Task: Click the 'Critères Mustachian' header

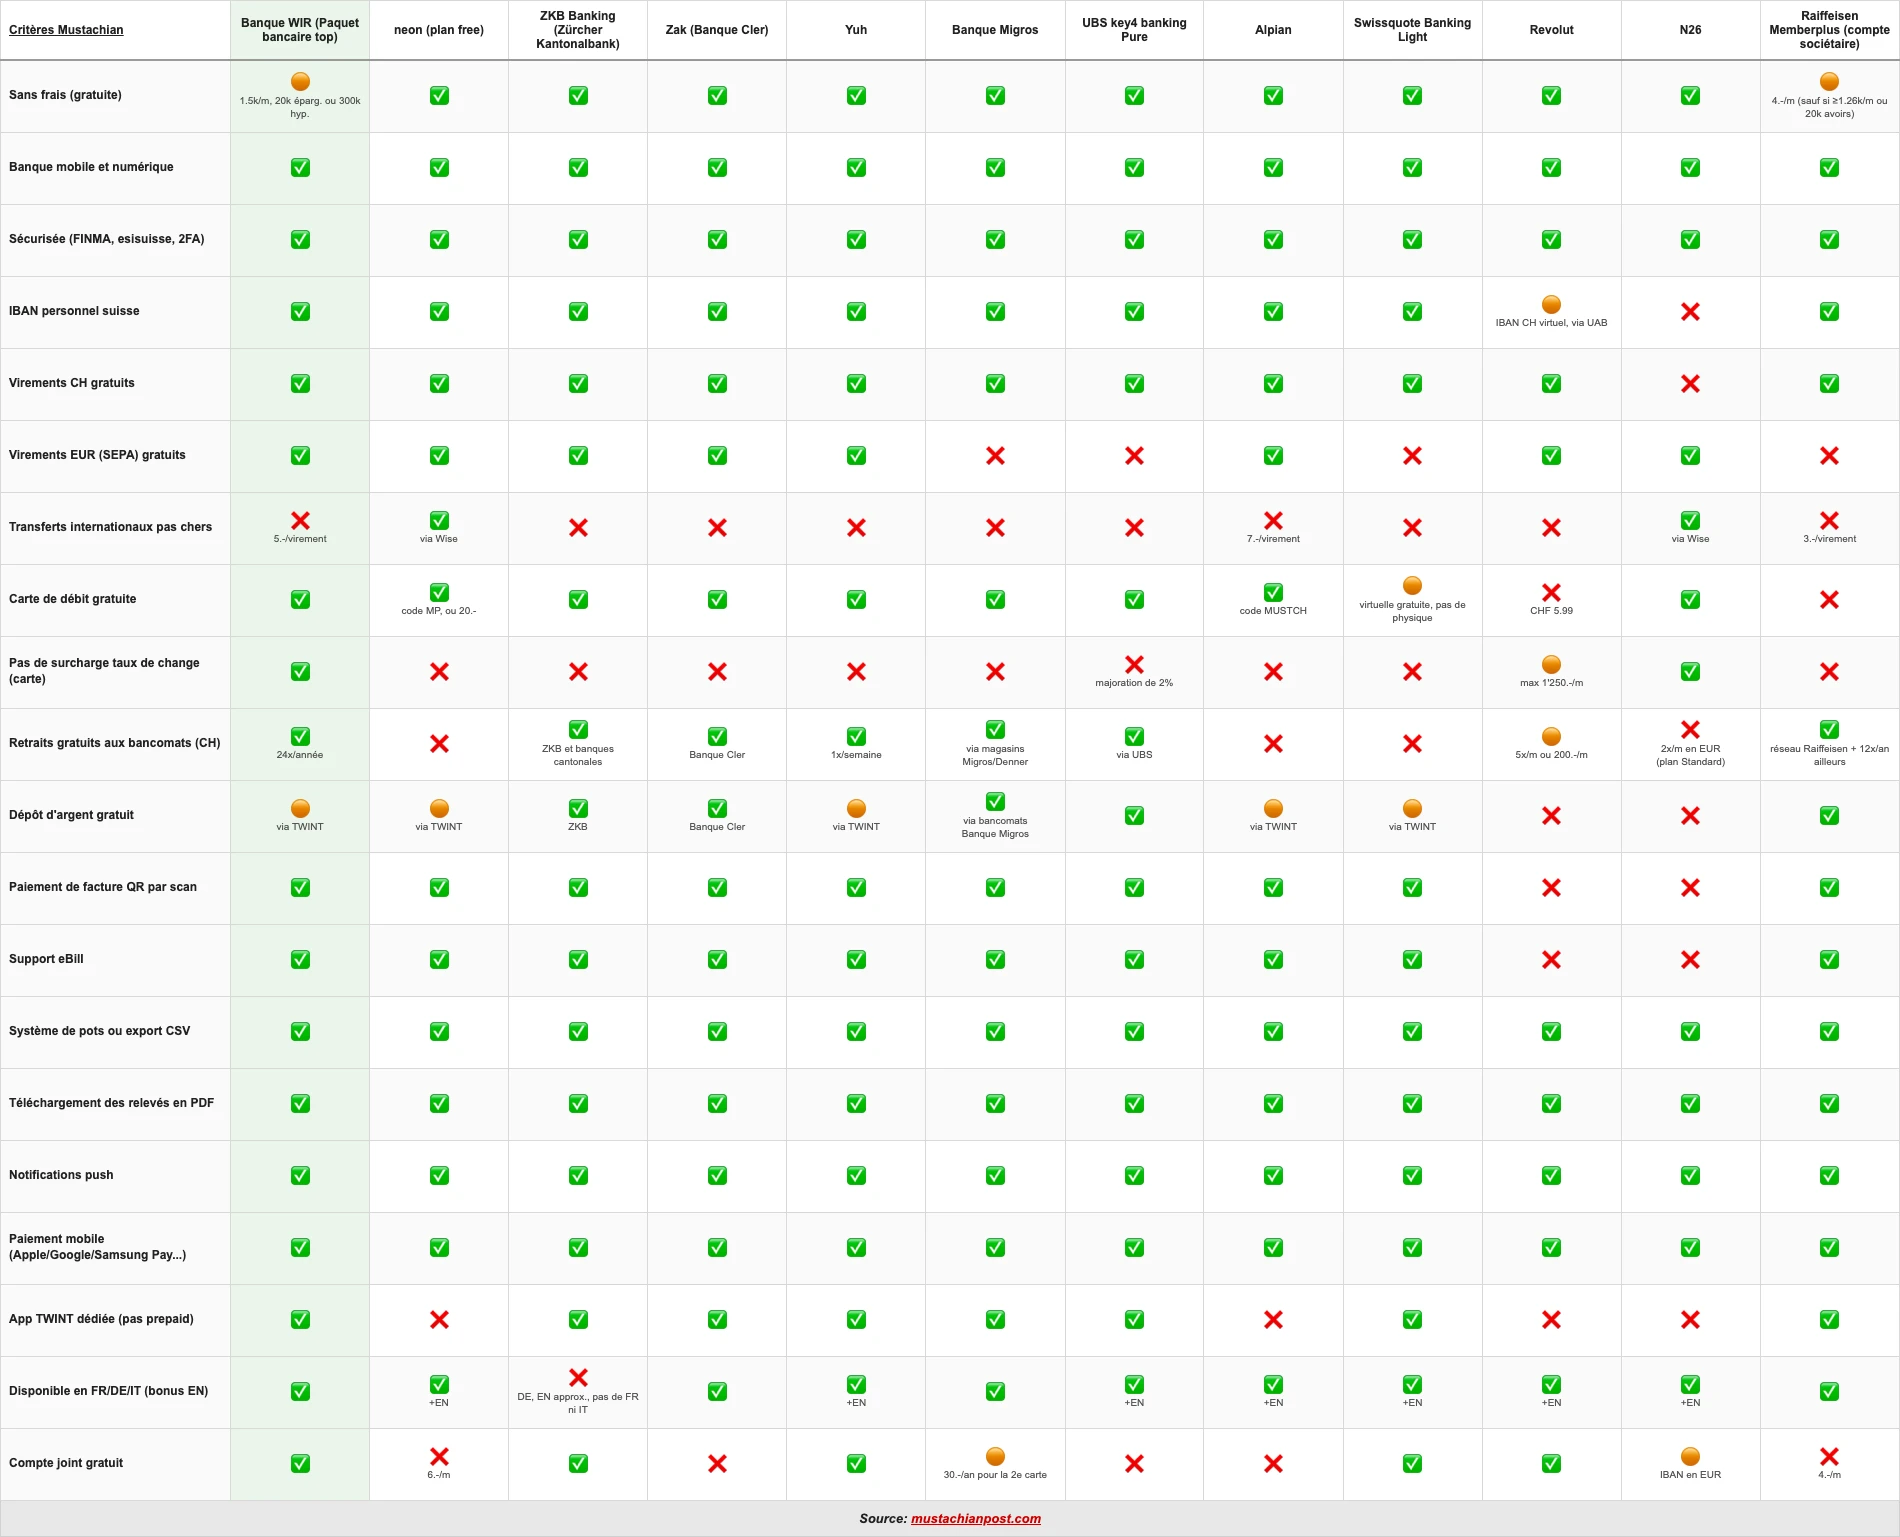Action: point(66,30)
